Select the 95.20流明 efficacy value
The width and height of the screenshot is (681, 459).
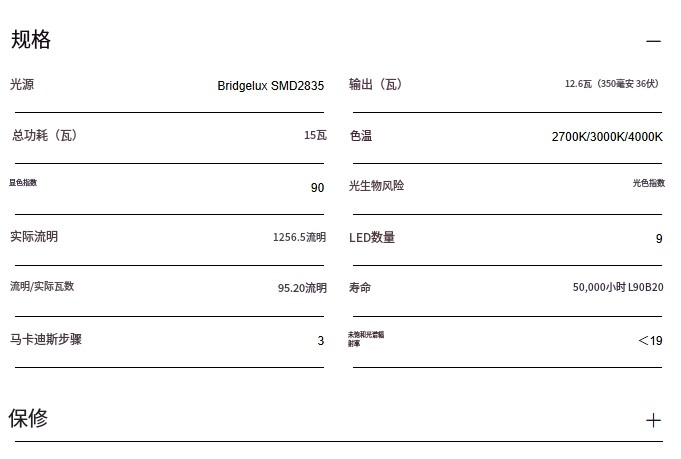(301, 288)
